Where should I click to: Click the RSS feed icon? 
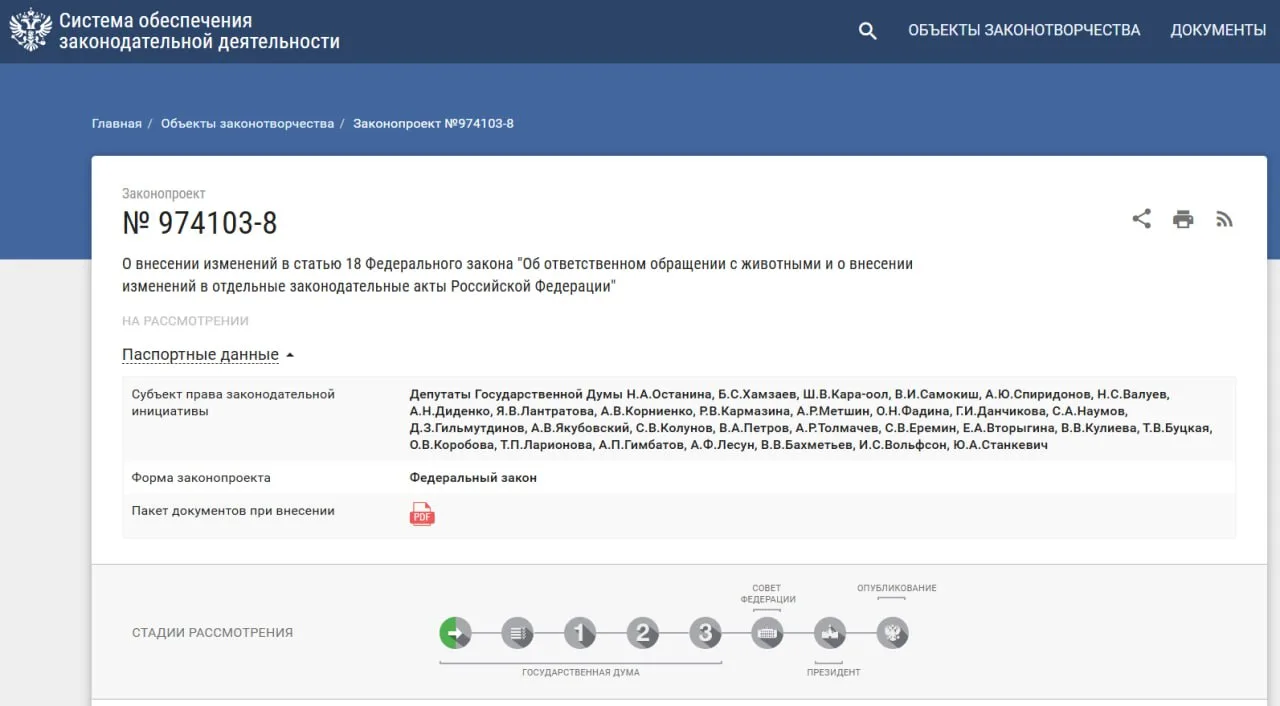[x=1224, y=219]
